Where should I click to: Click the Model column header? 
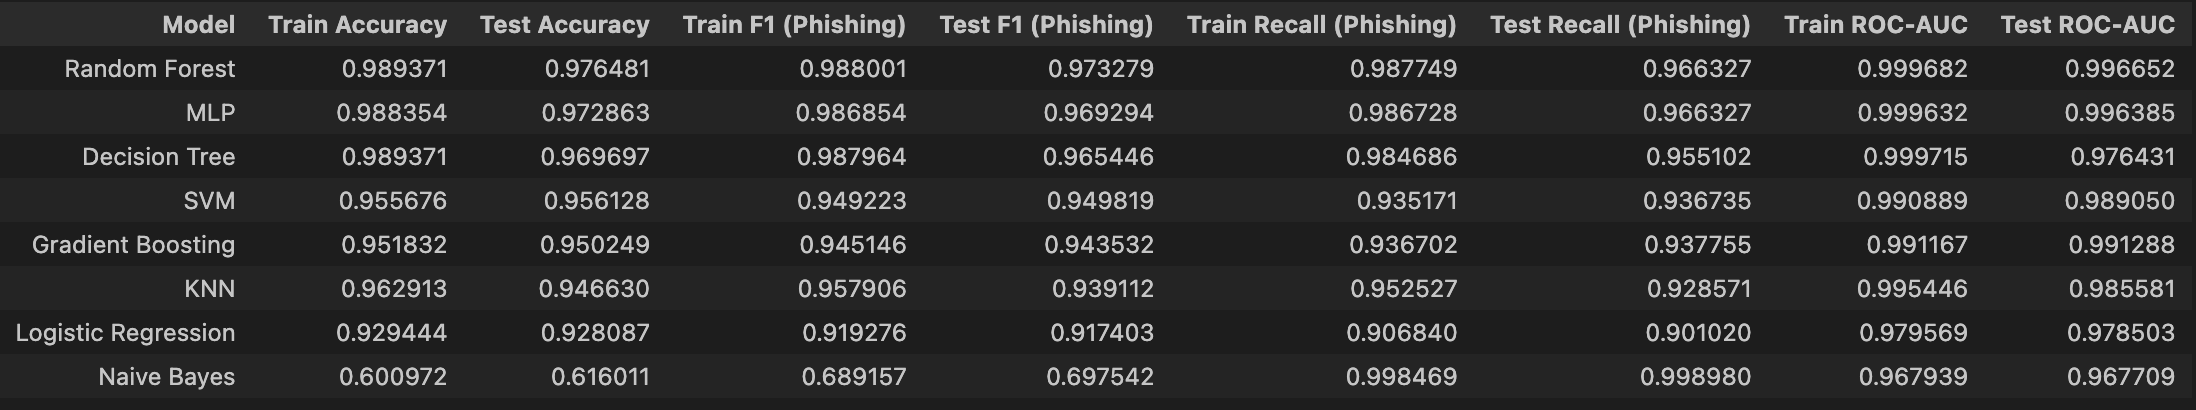click(x=198, y=25)
